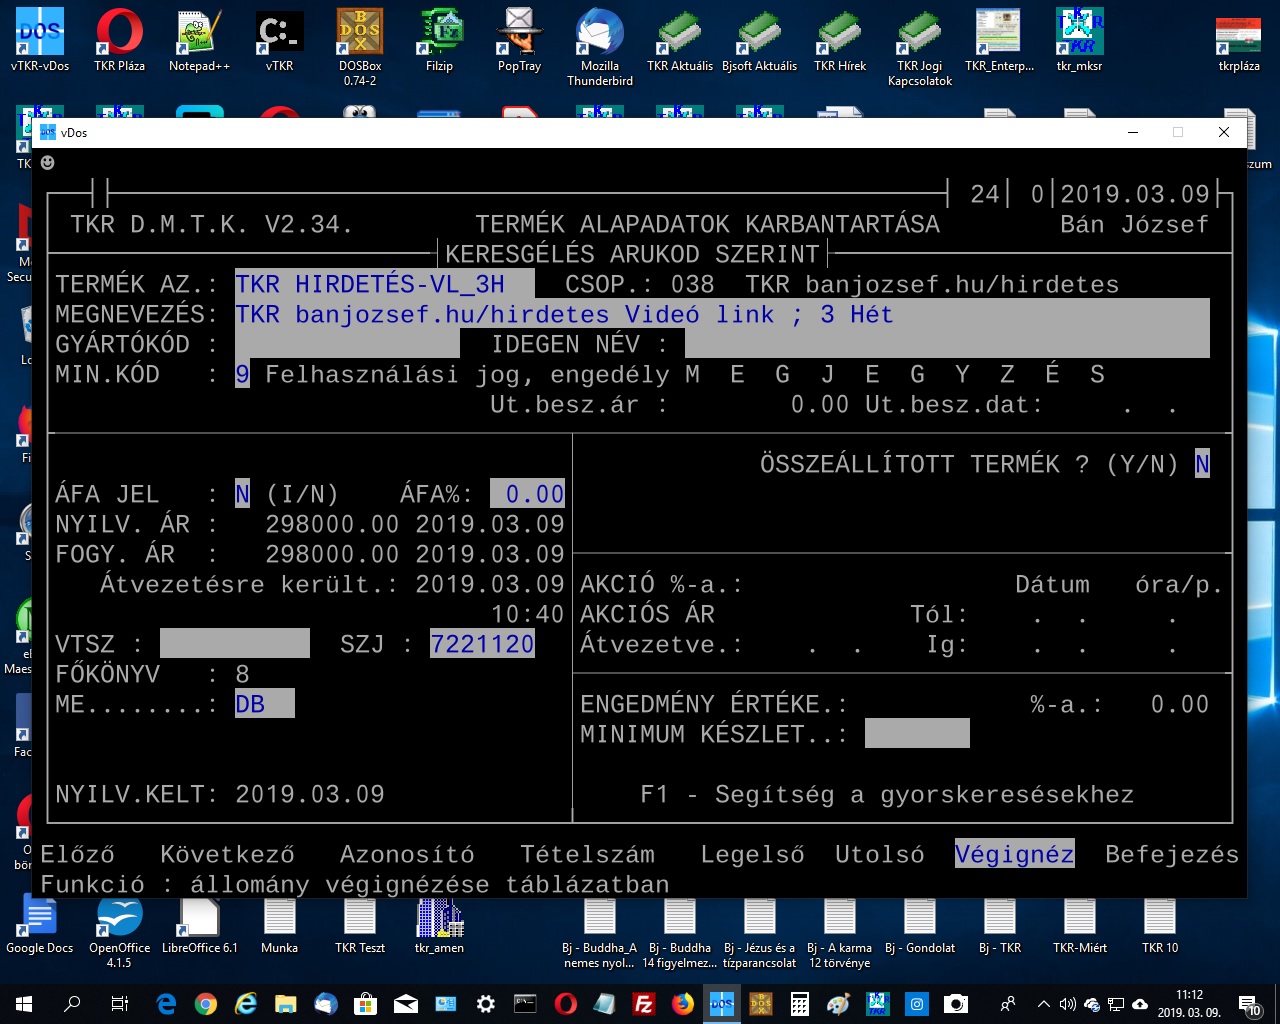The image size is (1280, 1024).
Task: Toggle the ÖSSZEÁLLÍTOTT TERMÉK (Y/N) value
Action: coord(1202,464)
